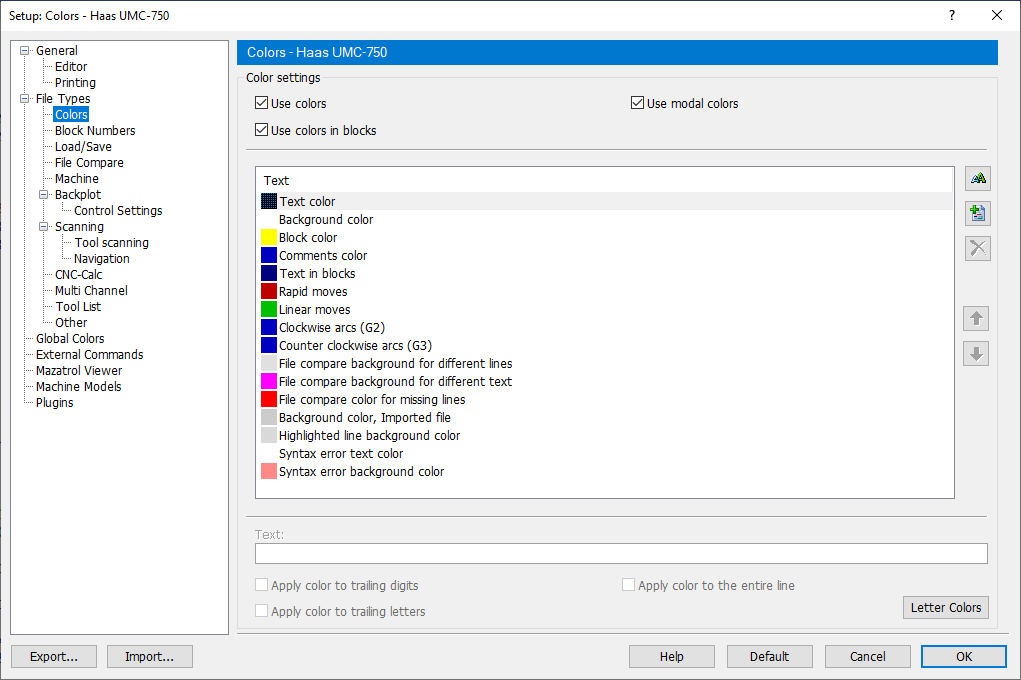Click the move up arrow button

tap(976, 319)
